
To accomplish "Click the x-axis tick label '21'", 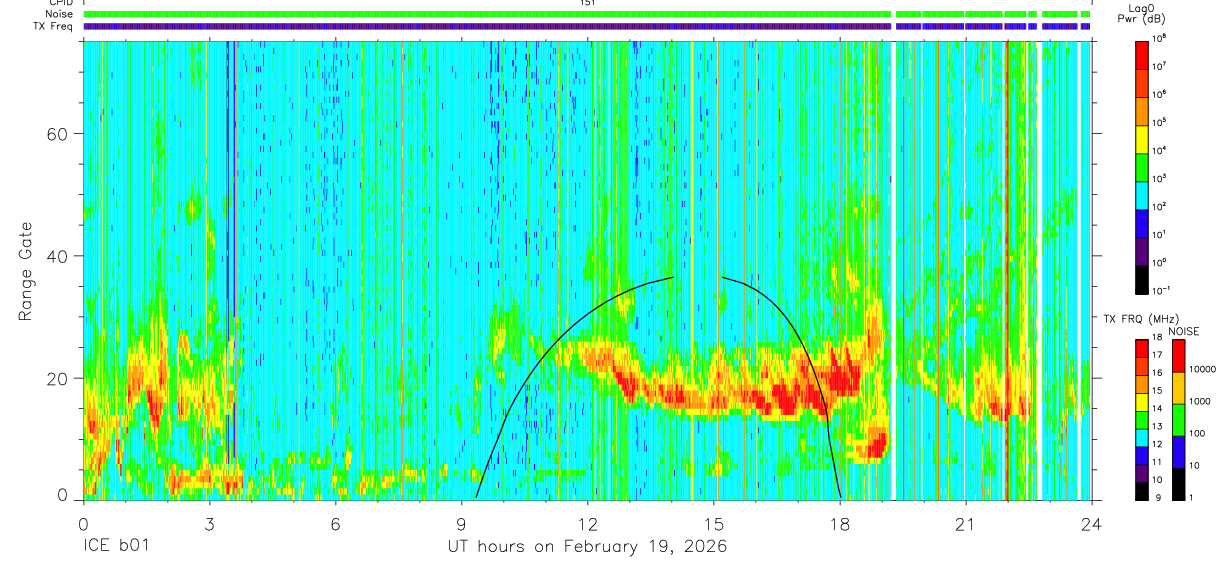I will [966, 523].
